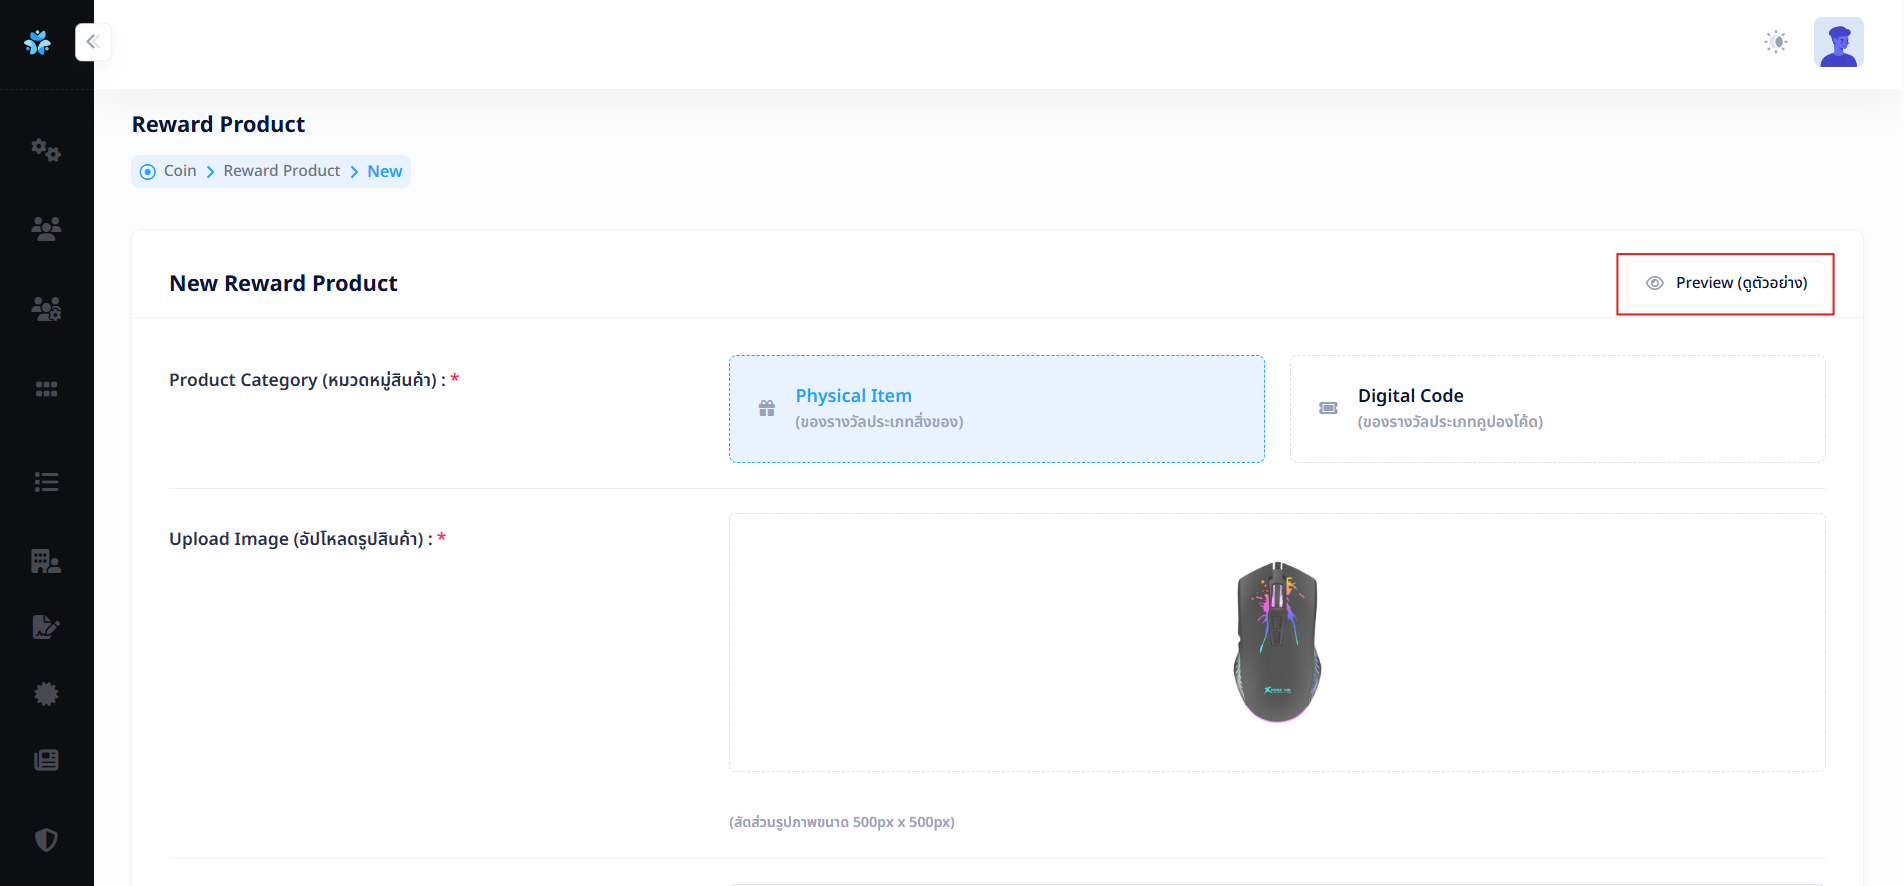
Task: Open the newspaper sidebar icon
Action: [46, 760]
